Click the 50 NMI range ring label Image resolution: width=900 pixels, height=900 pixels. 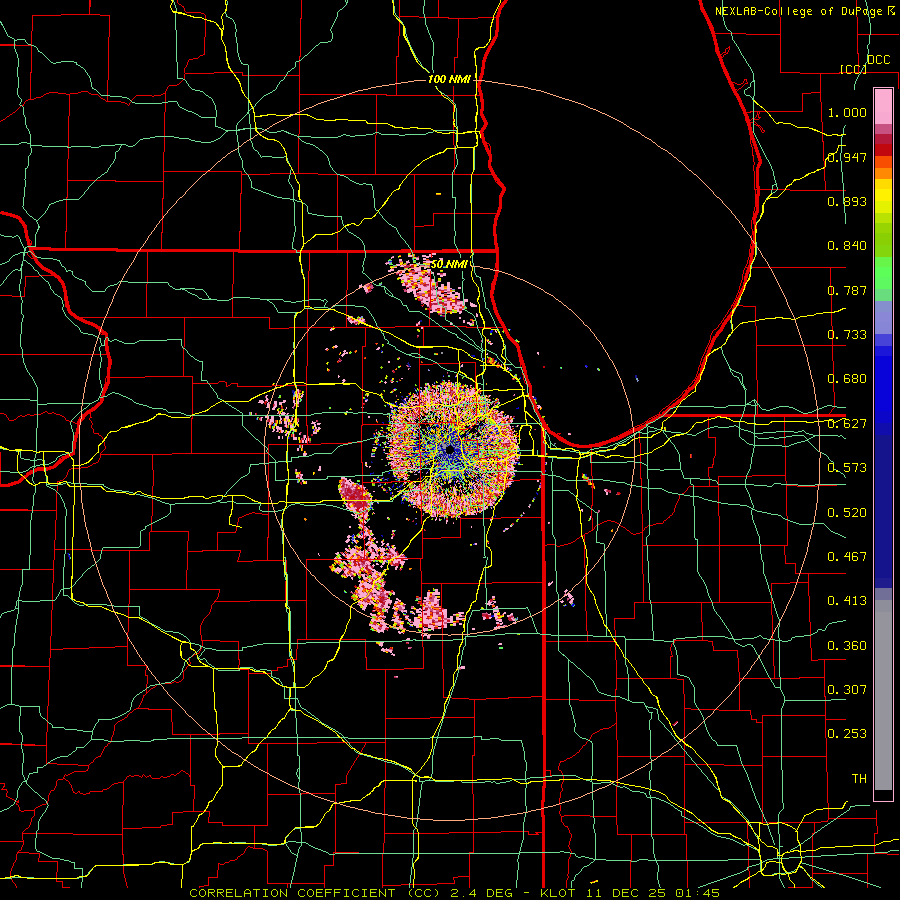click(448, 264)
